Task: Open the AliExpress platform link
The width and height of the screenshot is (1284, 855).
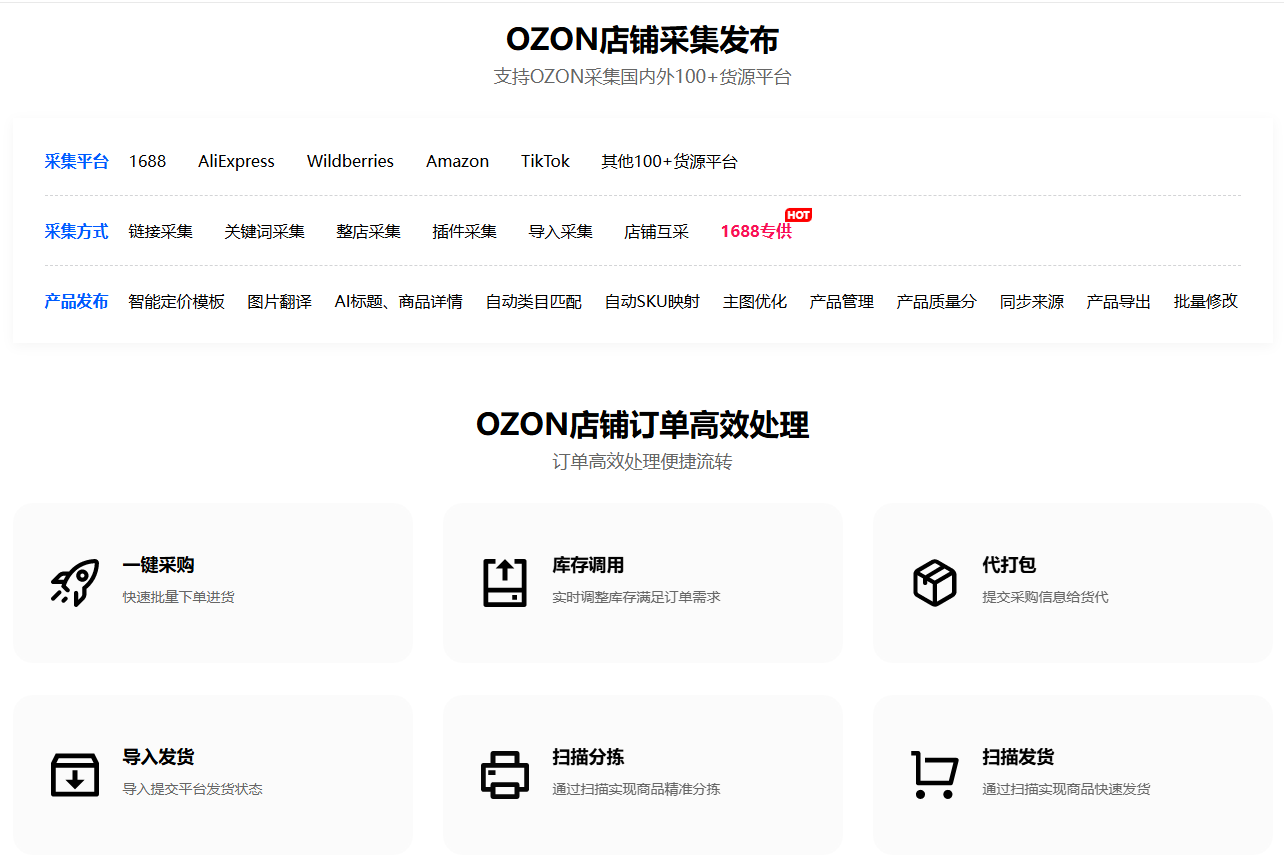Action: (236, 162)
